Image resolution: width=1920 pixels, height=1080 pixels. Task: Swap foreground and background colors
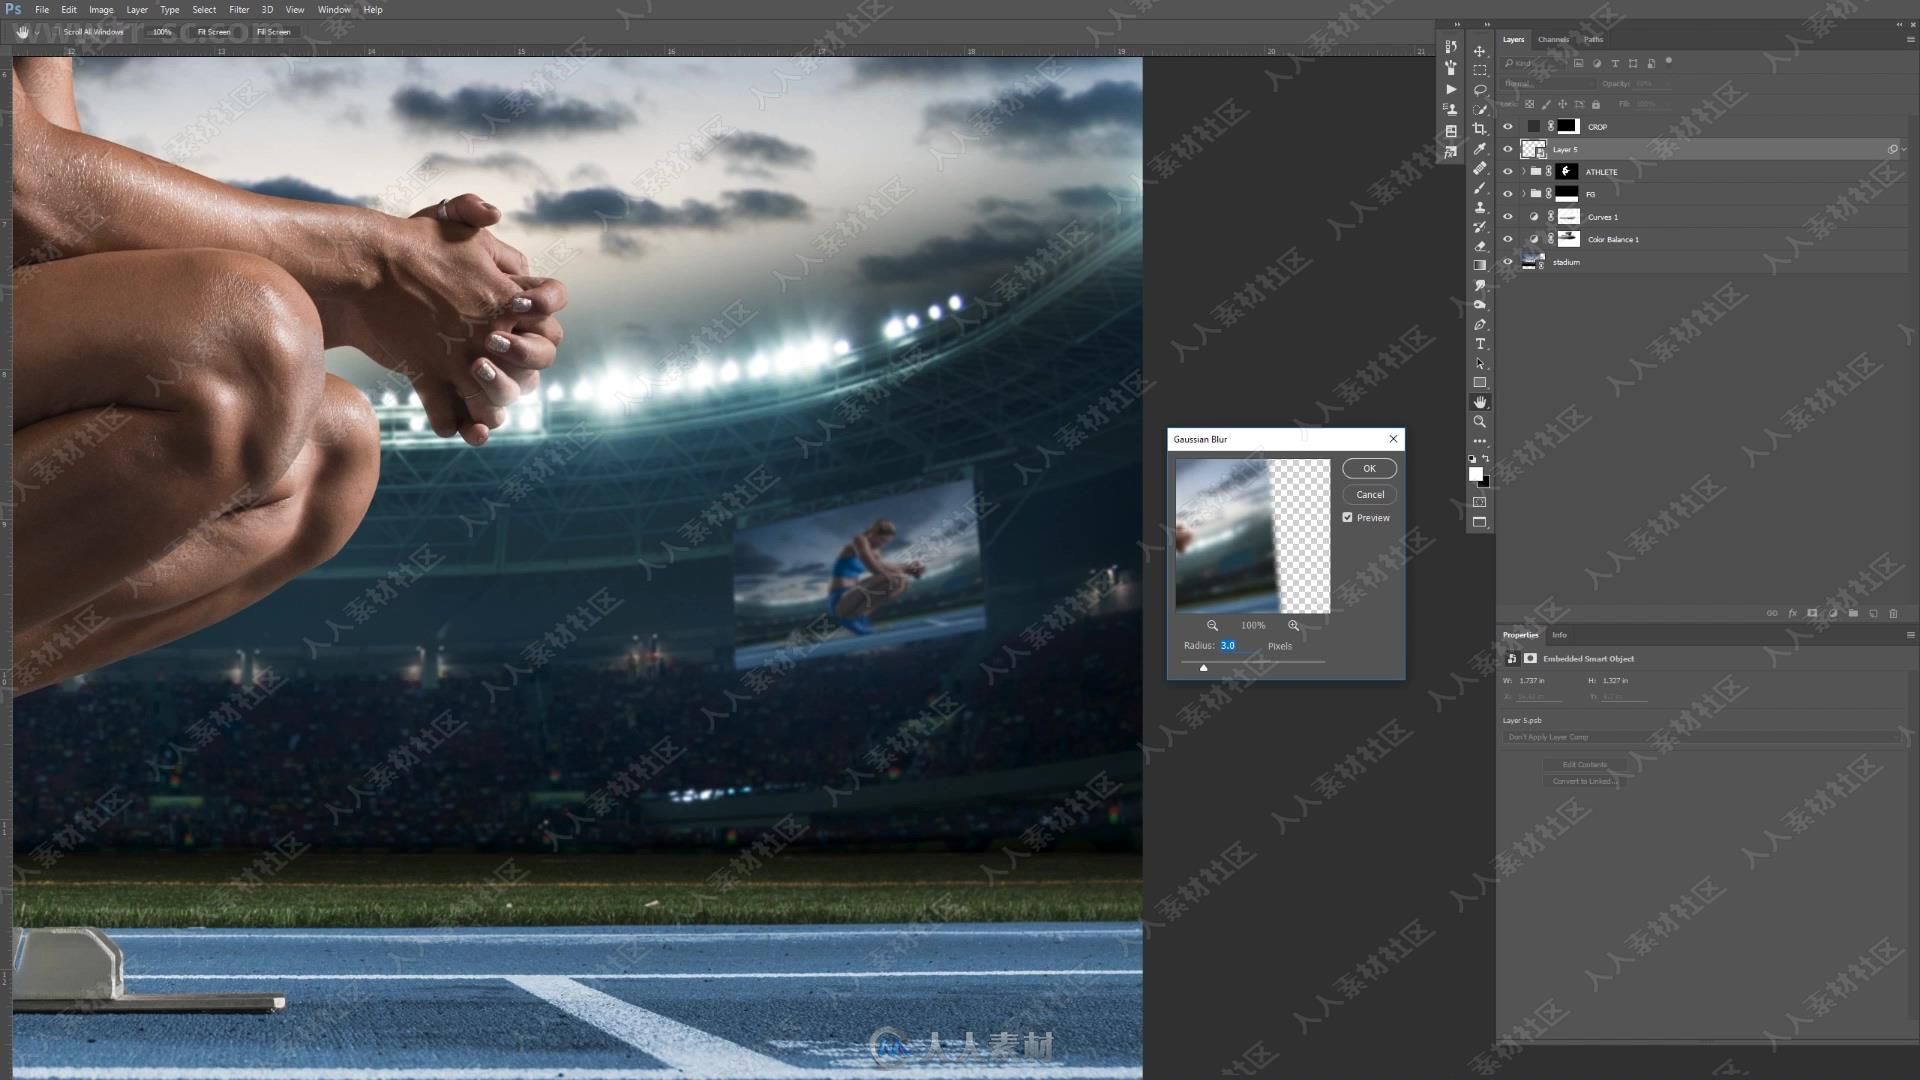pyautogui.click(x=1486, y=458)
